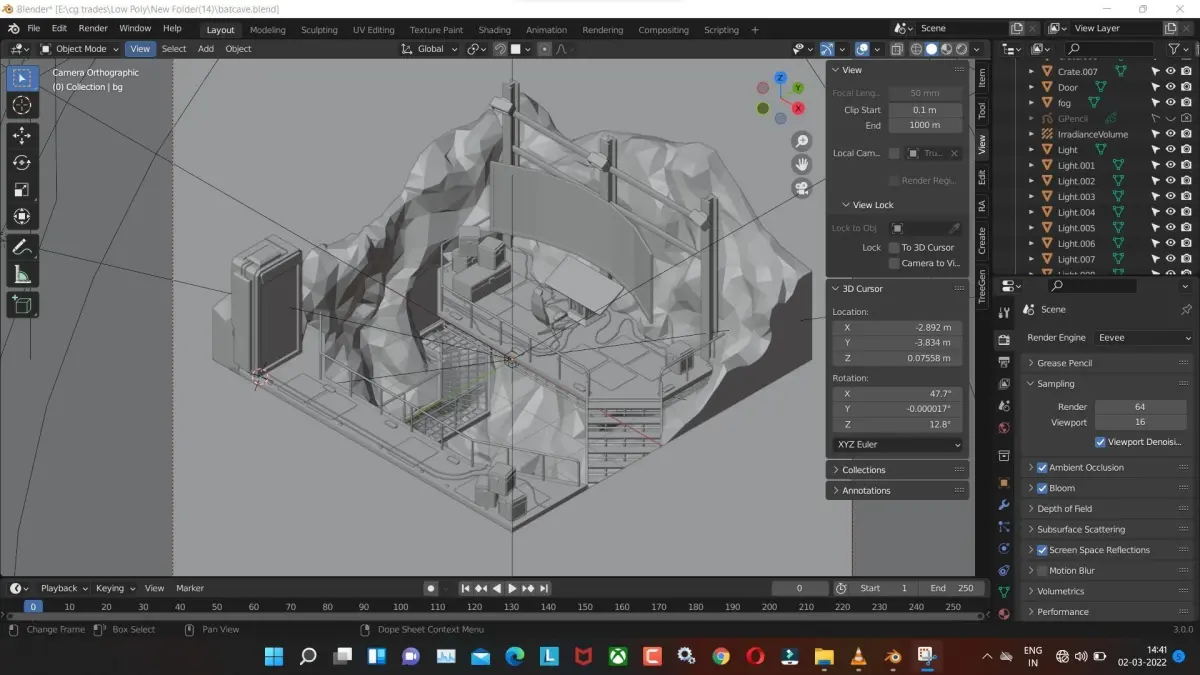Open the Render menu
This screenshot has height=675, width=1200.
click(x=93, y=29)
